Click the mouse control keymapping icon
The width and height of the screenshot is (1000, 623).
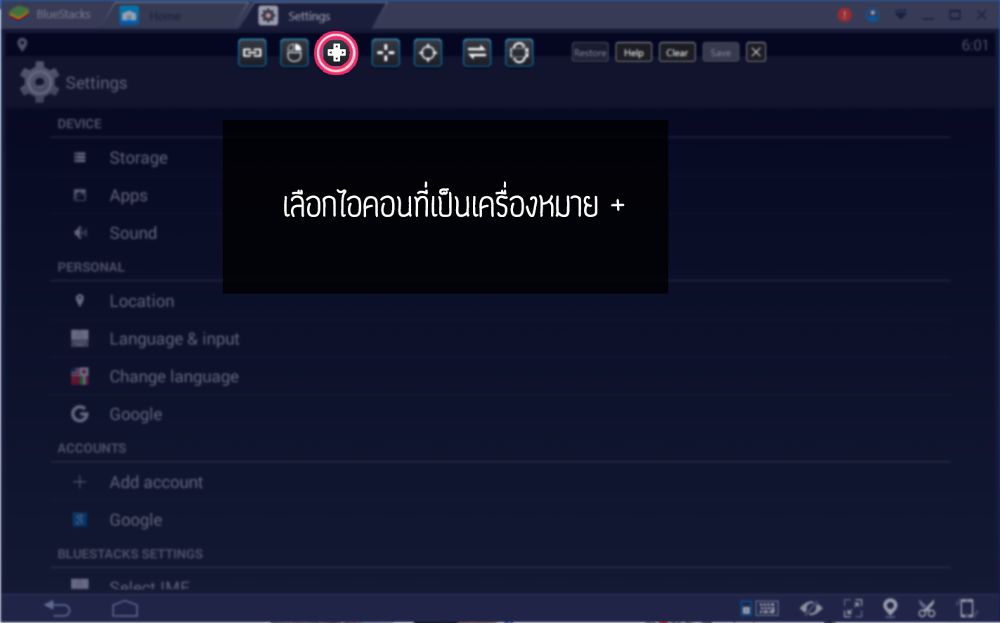(294, 53)
